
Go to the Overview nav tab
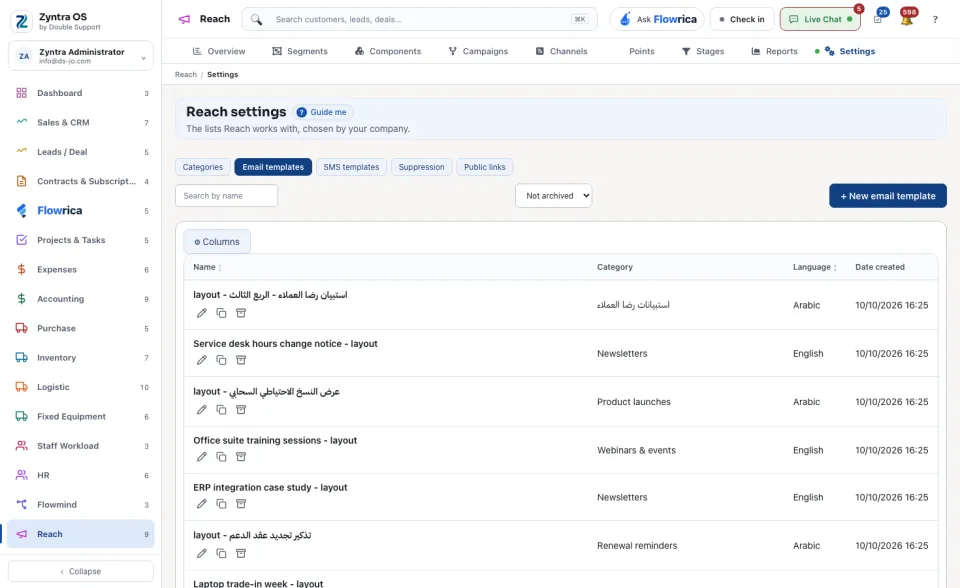point(219,51)
